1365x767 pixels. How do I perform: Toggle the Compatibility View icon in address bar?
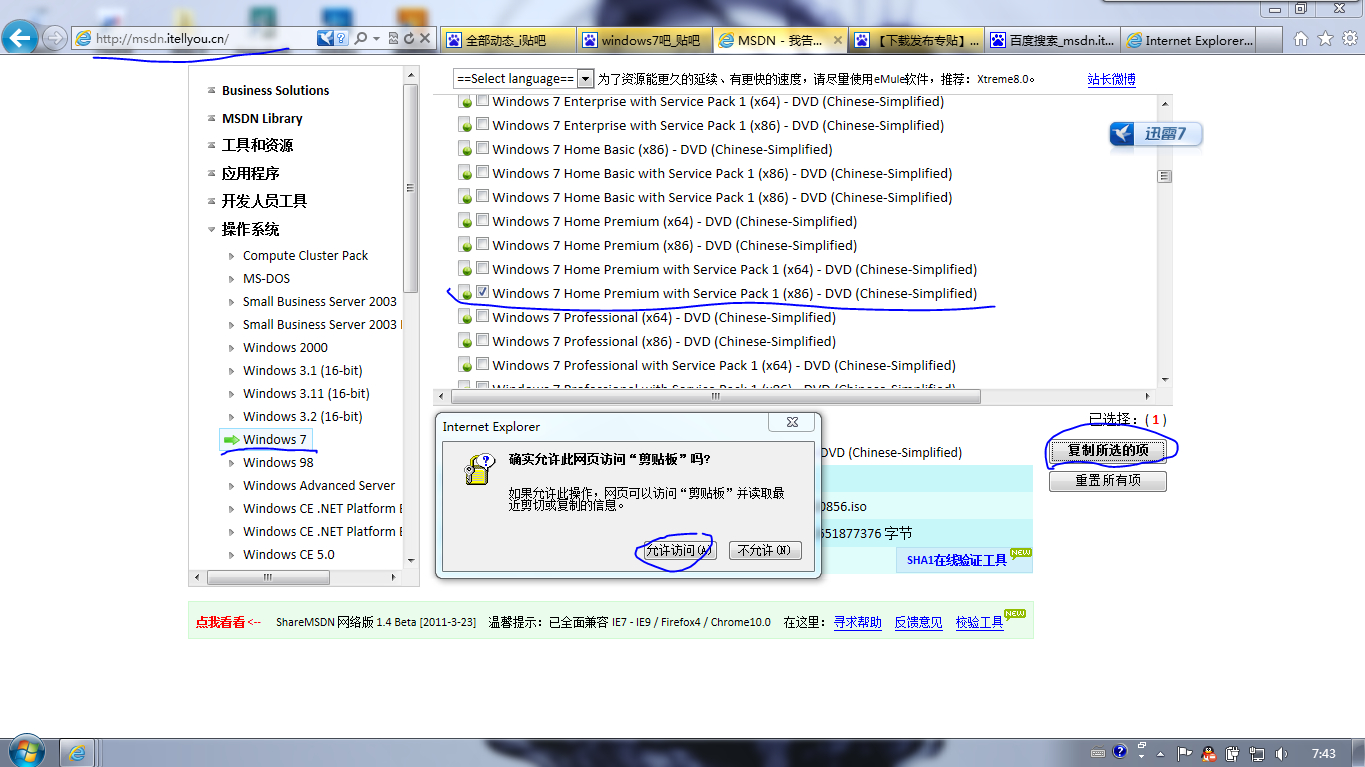[394, 38]
